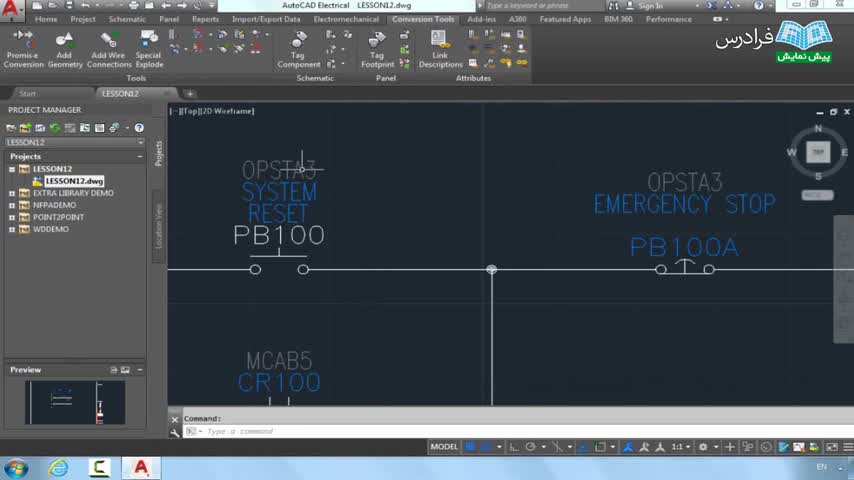This screenshot has height=480, width=854.
Task: Click Open Project icon in Project Manager
Action: tap(11, 127)
